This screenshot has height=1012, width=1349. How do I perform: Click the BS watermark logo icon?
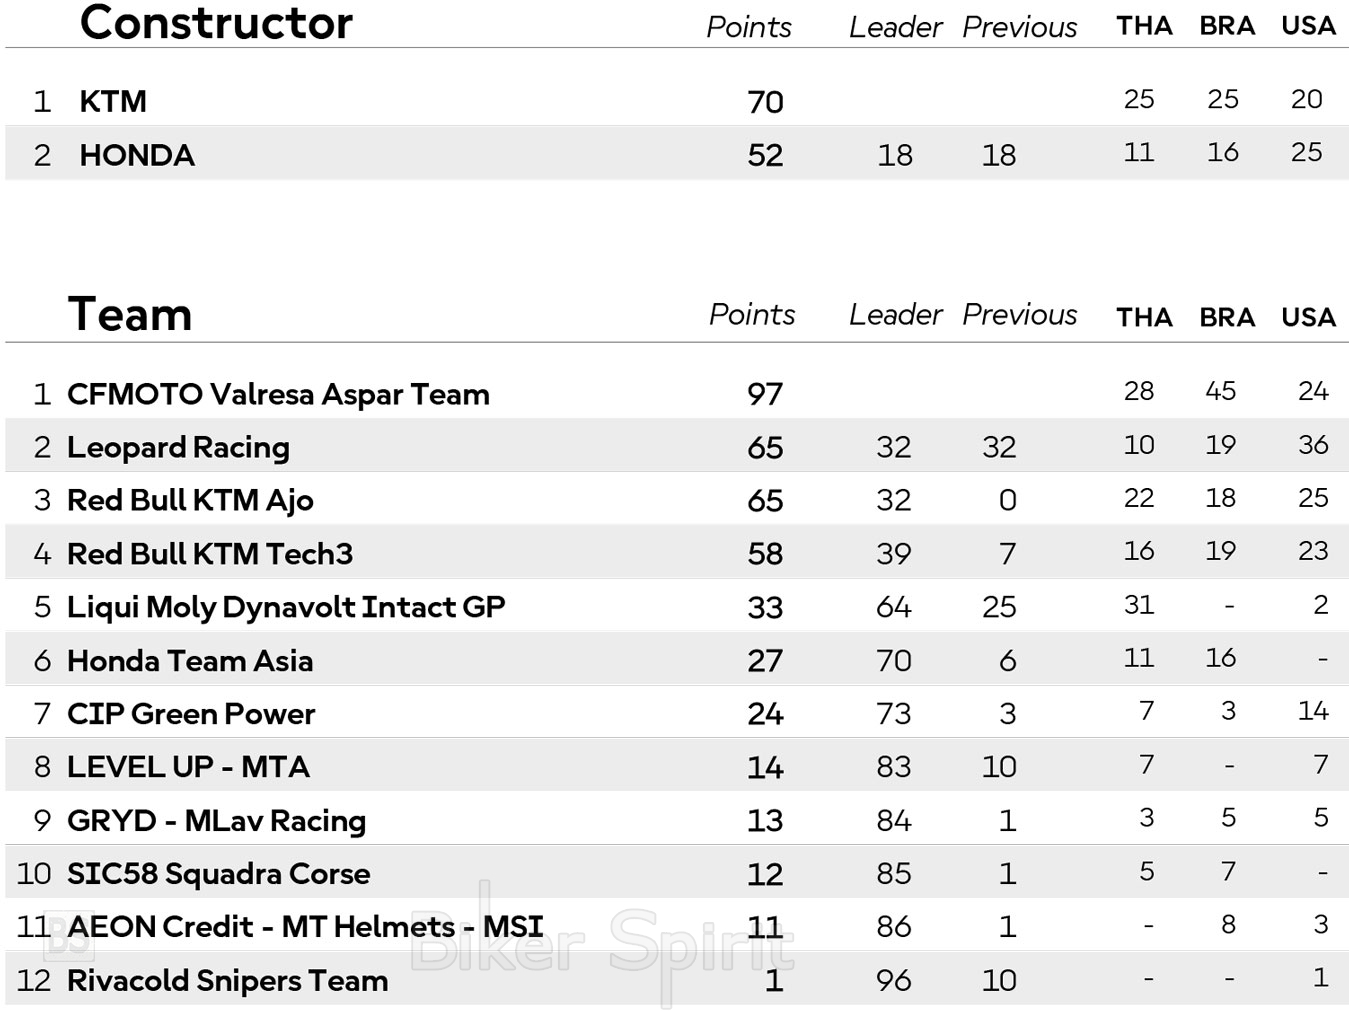tap(69, 936)
